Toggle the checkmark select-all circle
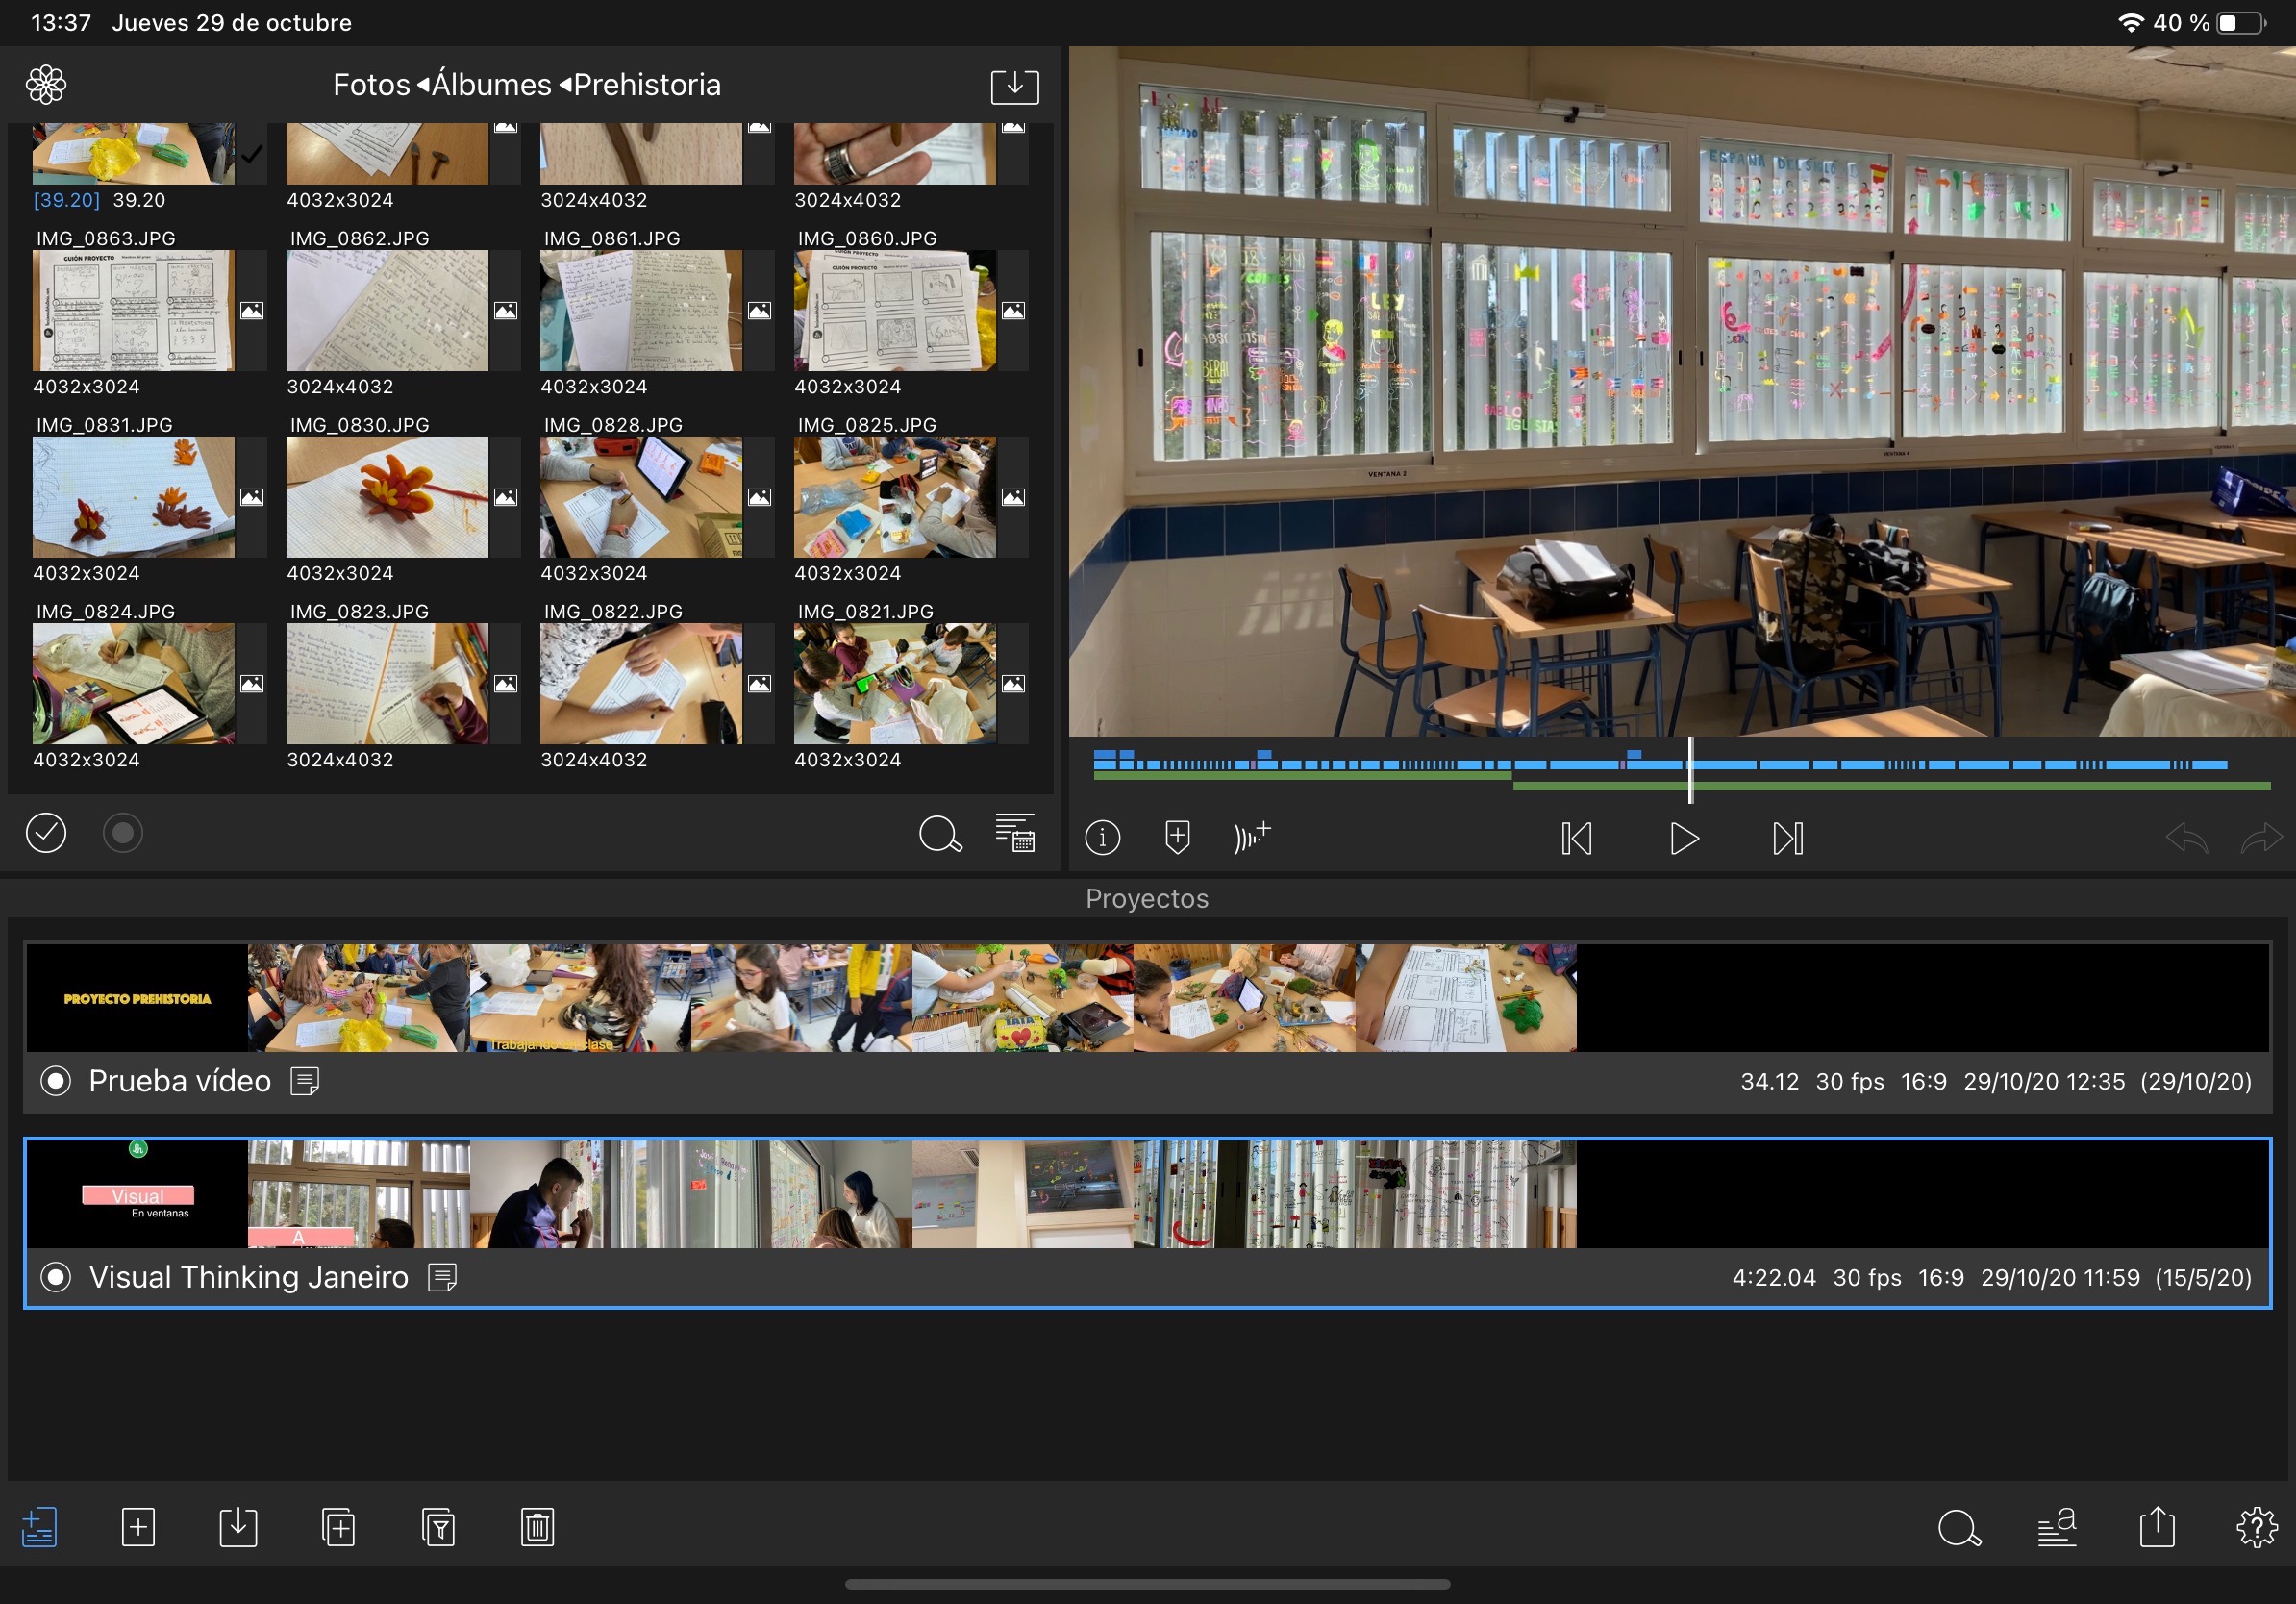The height and width of the screenshot is (1604, 2296). (x=46, y=833)
